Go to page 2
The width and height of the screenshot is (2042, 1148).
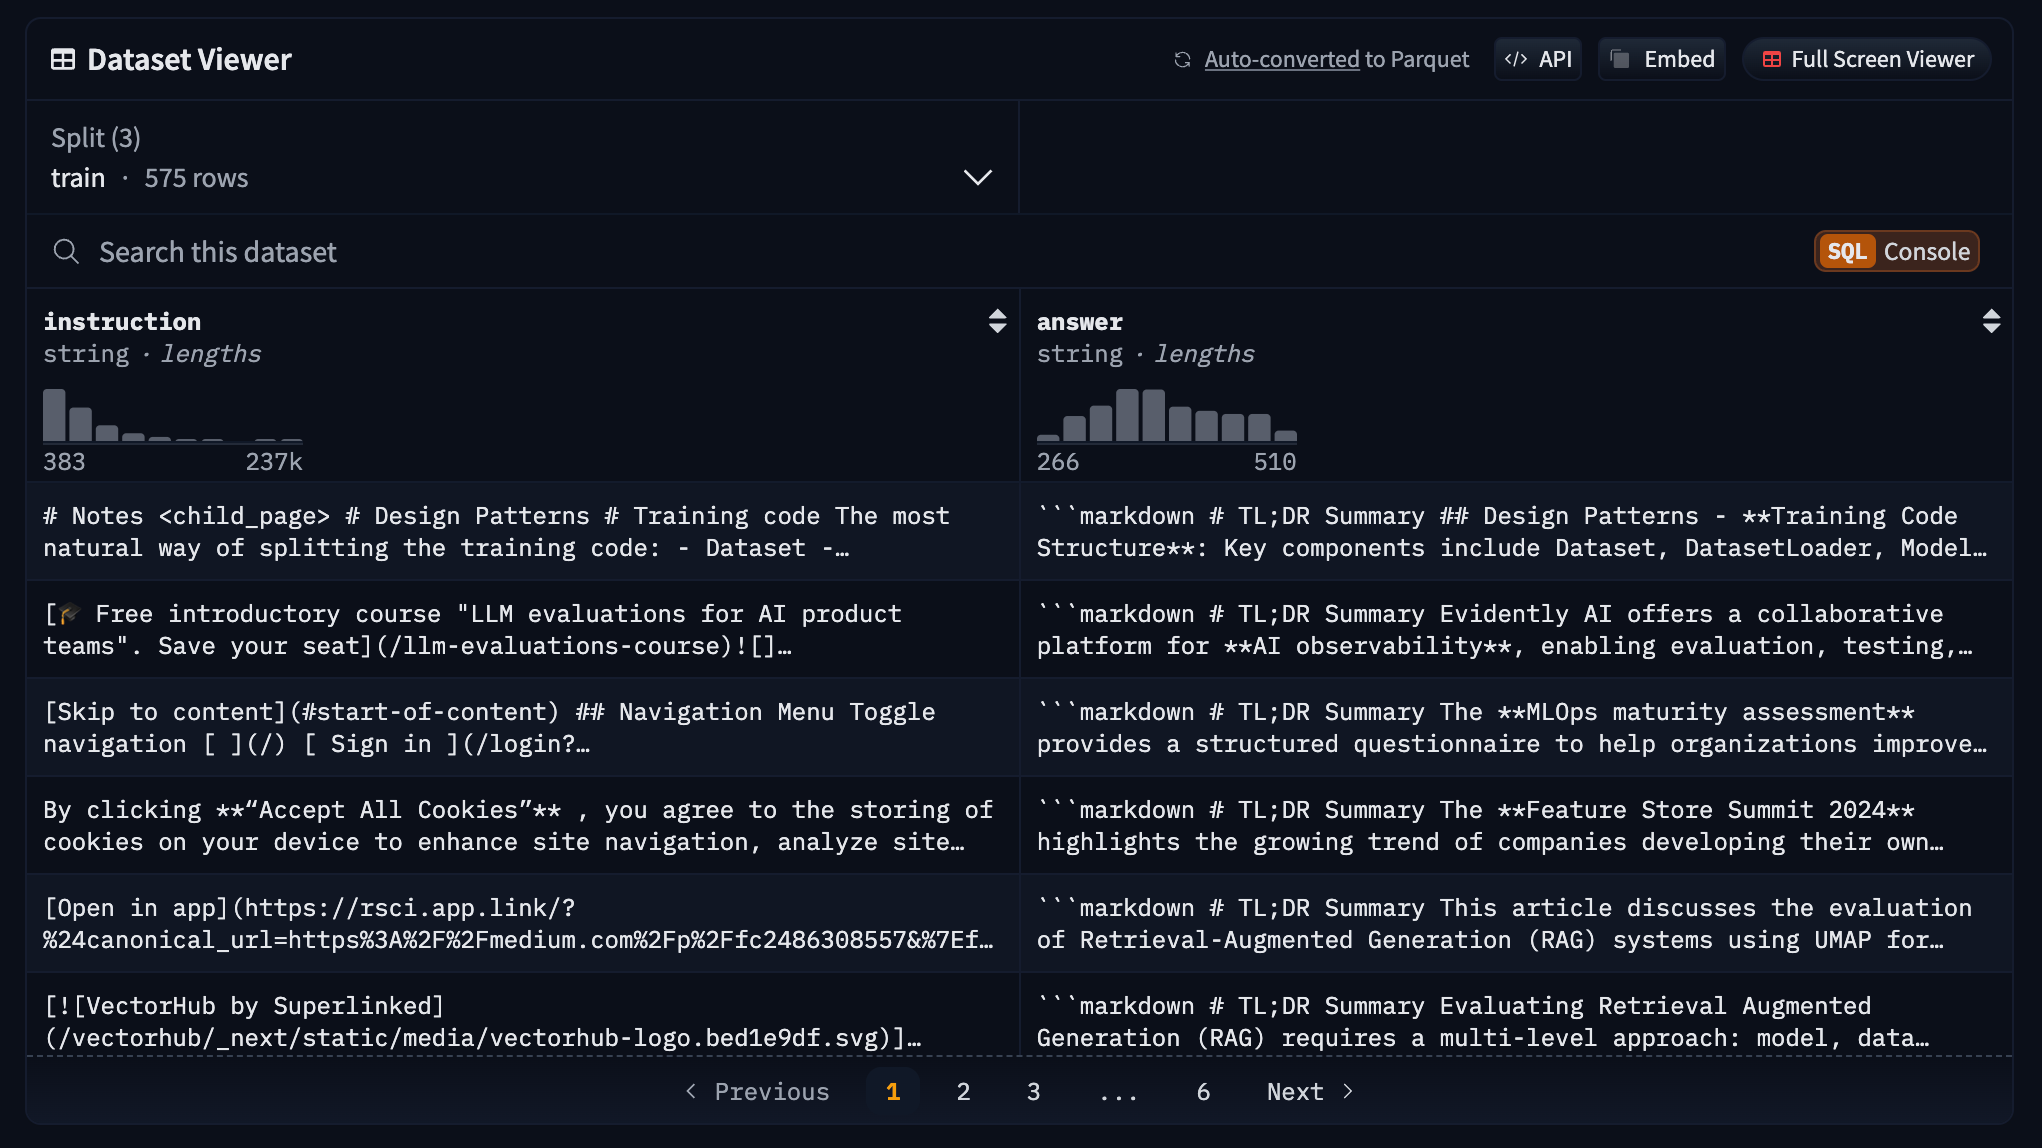pos(963,1092)
